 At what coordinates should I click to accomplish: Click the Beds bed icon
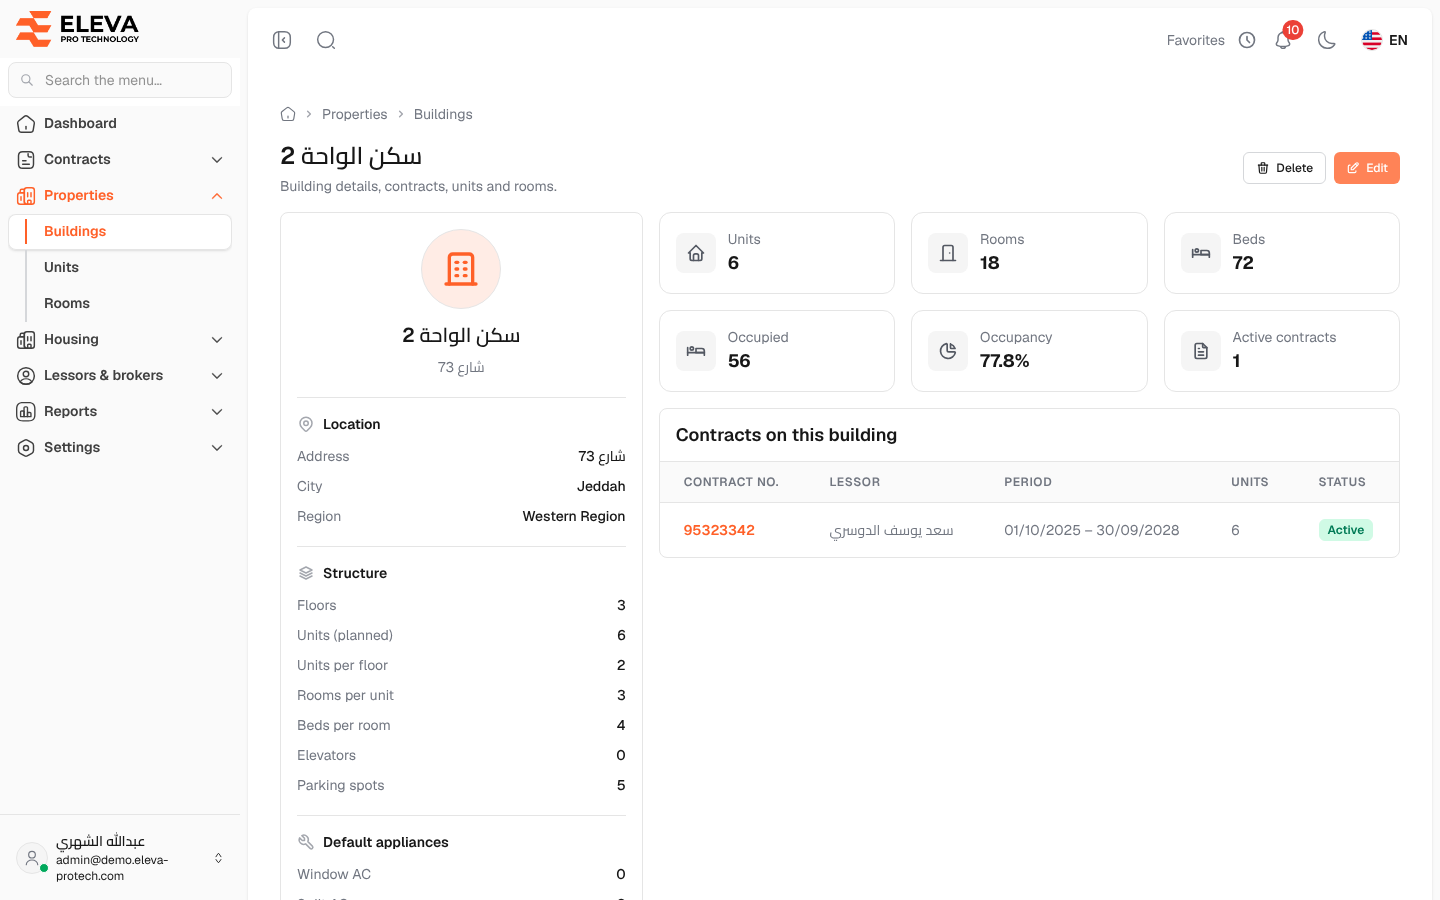[x=1201, y=253]
